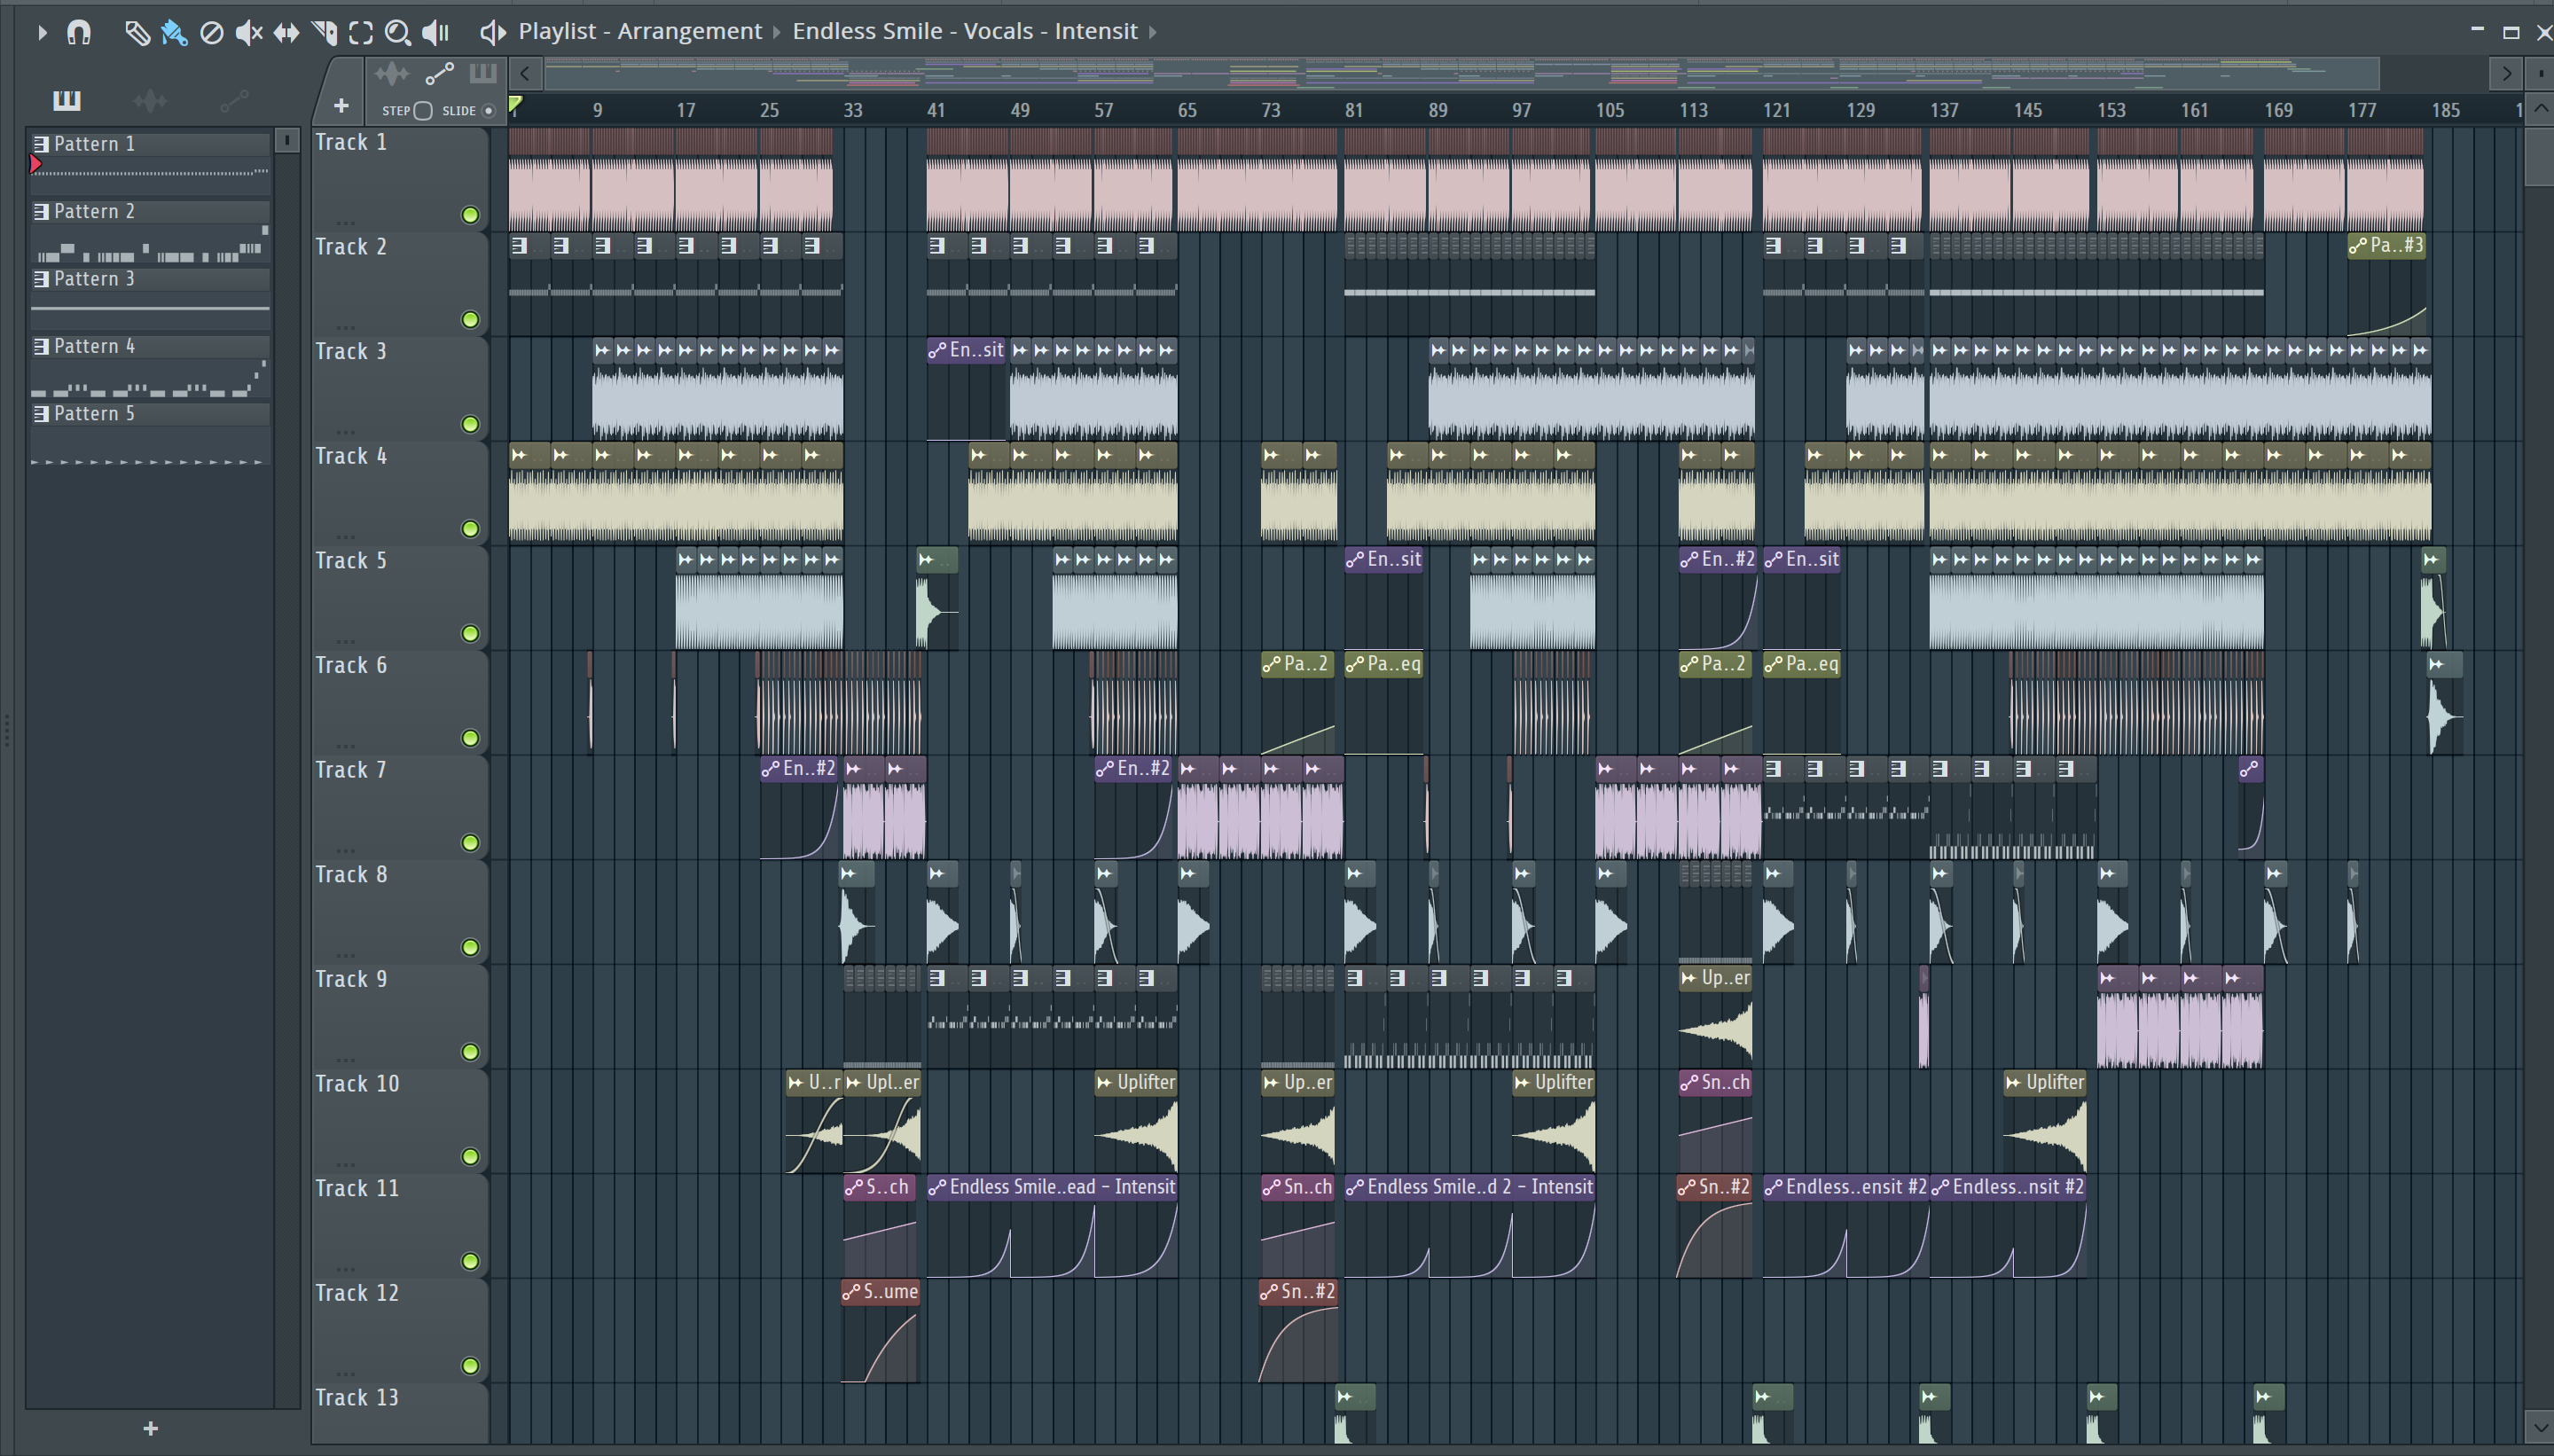The image size is (2554, 1456).
Task: Open Pa..#3 automation clip menu on Track 2
Action: pyautogui.click(x=2358, y=246)
